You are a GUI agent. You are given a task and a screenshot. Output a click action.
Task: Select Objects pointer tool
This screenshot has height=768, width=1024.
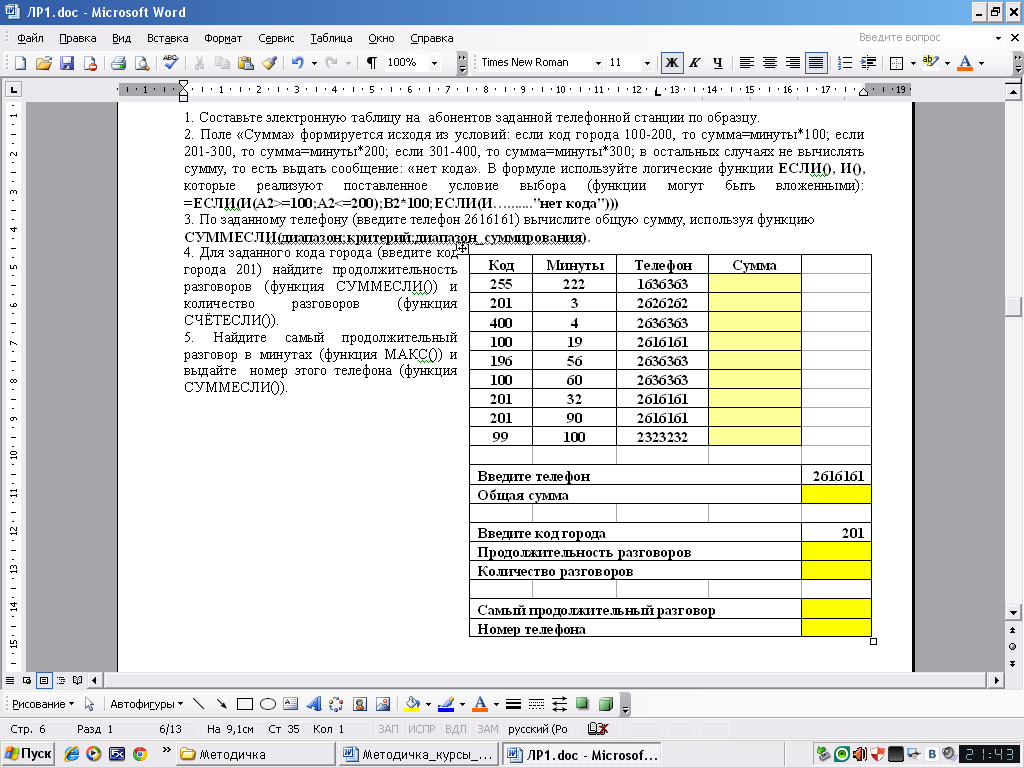click(89, 704)
